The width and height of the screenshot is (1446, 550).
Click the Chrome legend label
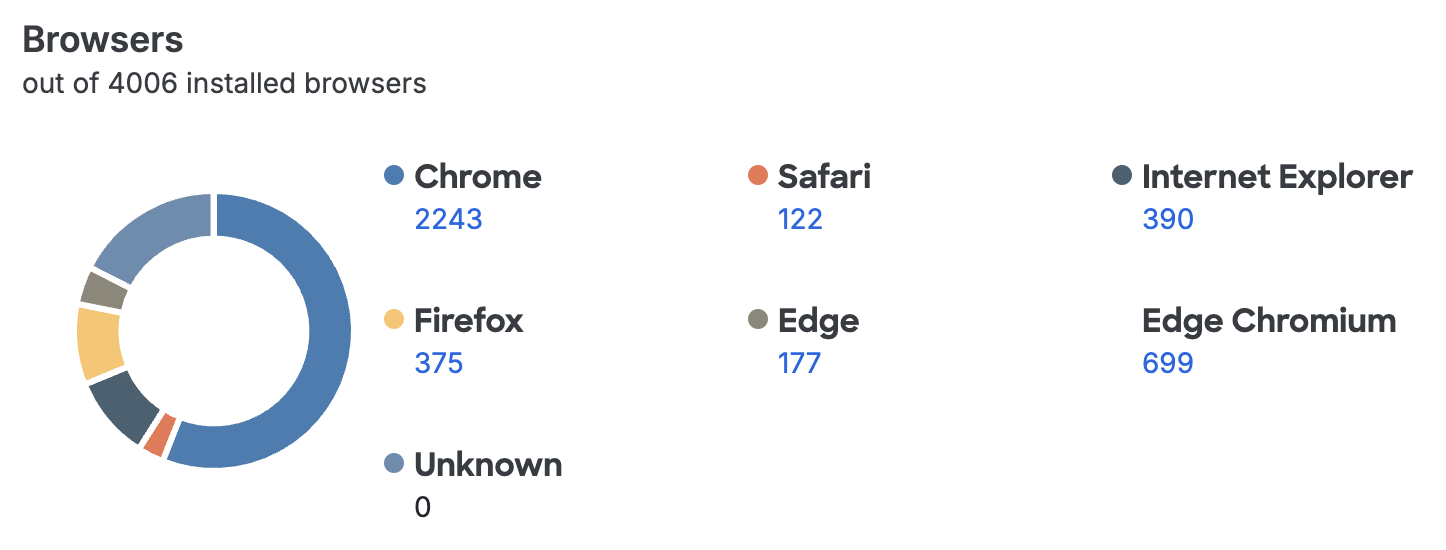pyautogui.click(x=477, y=177)
